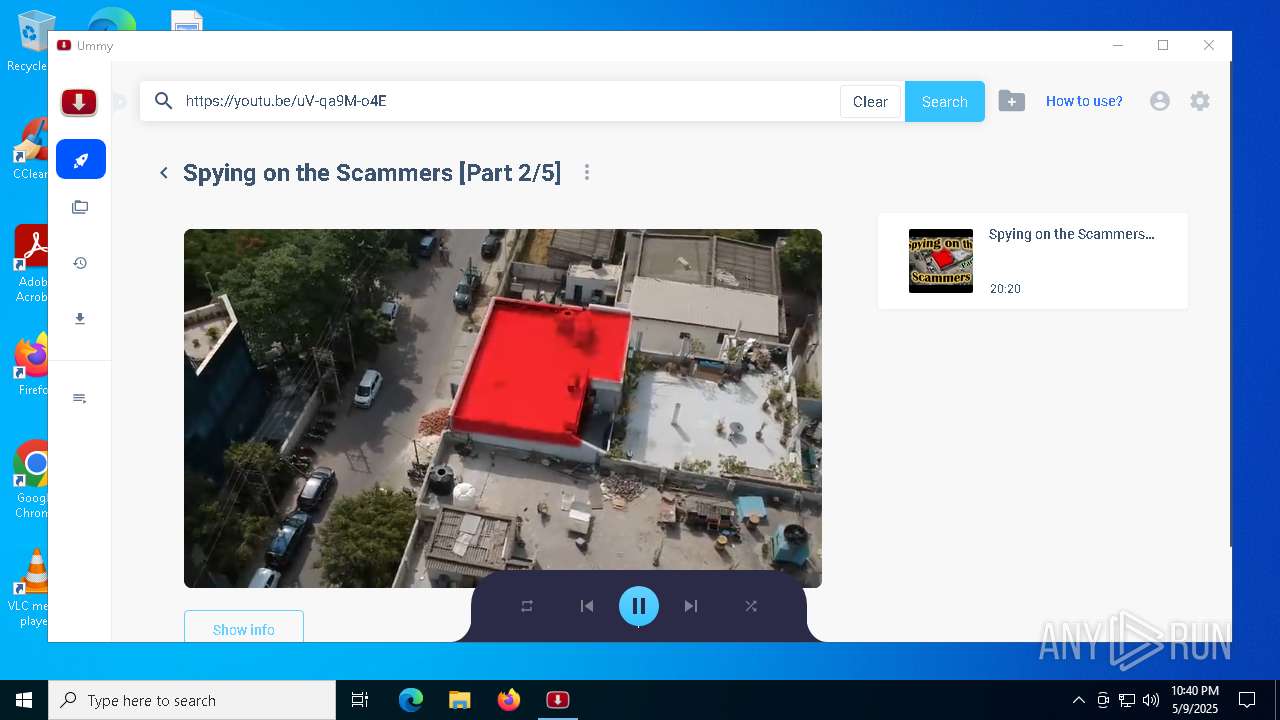Open the network tray icon
Image resolution: width=1280 pixels, height=720 pixels.
tap(1127, 700)
